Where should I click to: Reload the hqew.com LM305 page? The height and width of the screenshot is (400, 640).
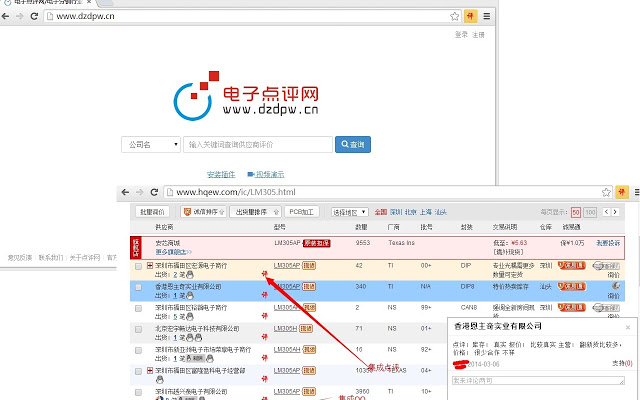154,192
